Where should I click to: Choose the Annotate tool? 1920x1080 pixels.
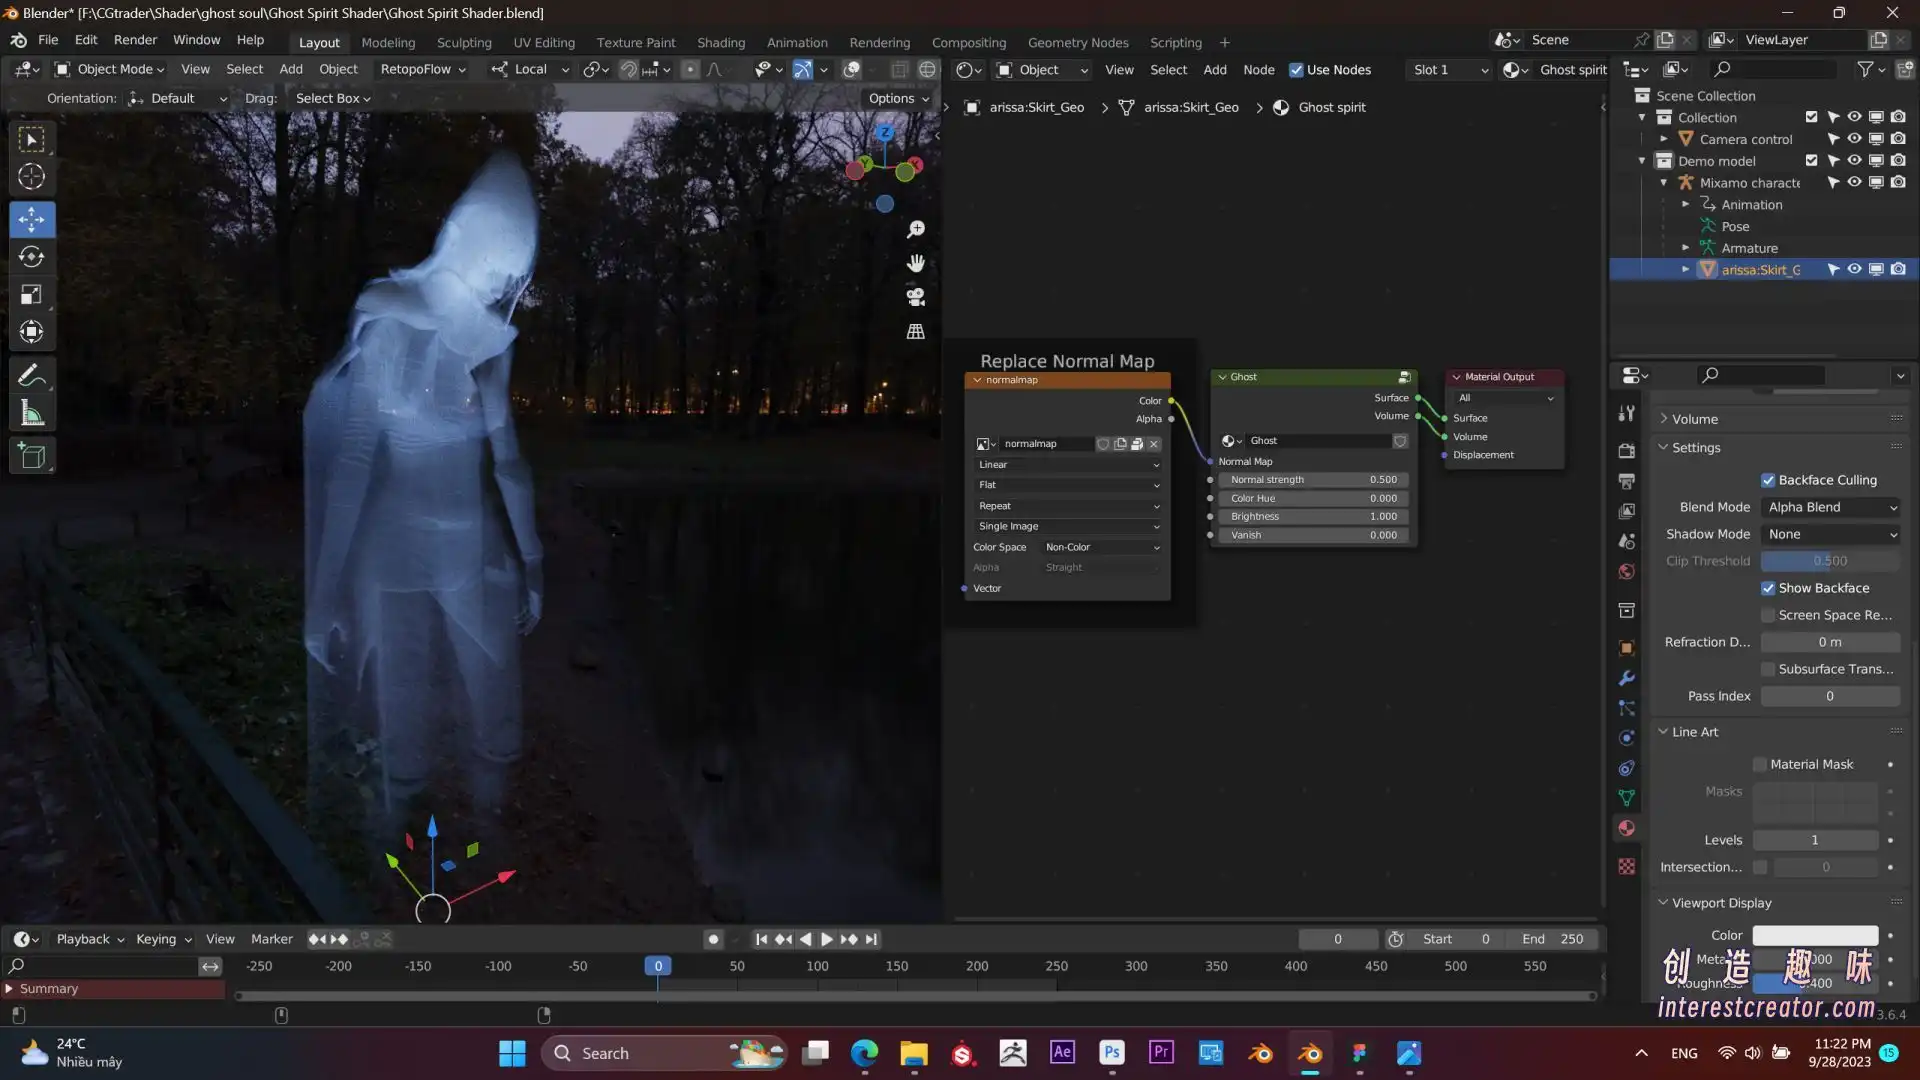[32, 376]
